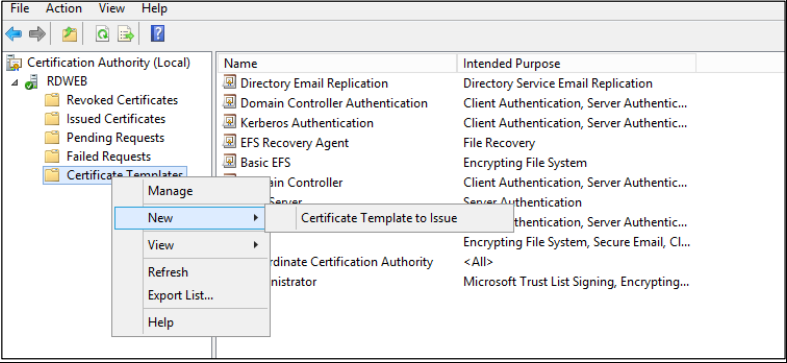Screen dimensions: 787x363
Task: Select the Kerberos Authentication row name
Action: tap(307, 123)
